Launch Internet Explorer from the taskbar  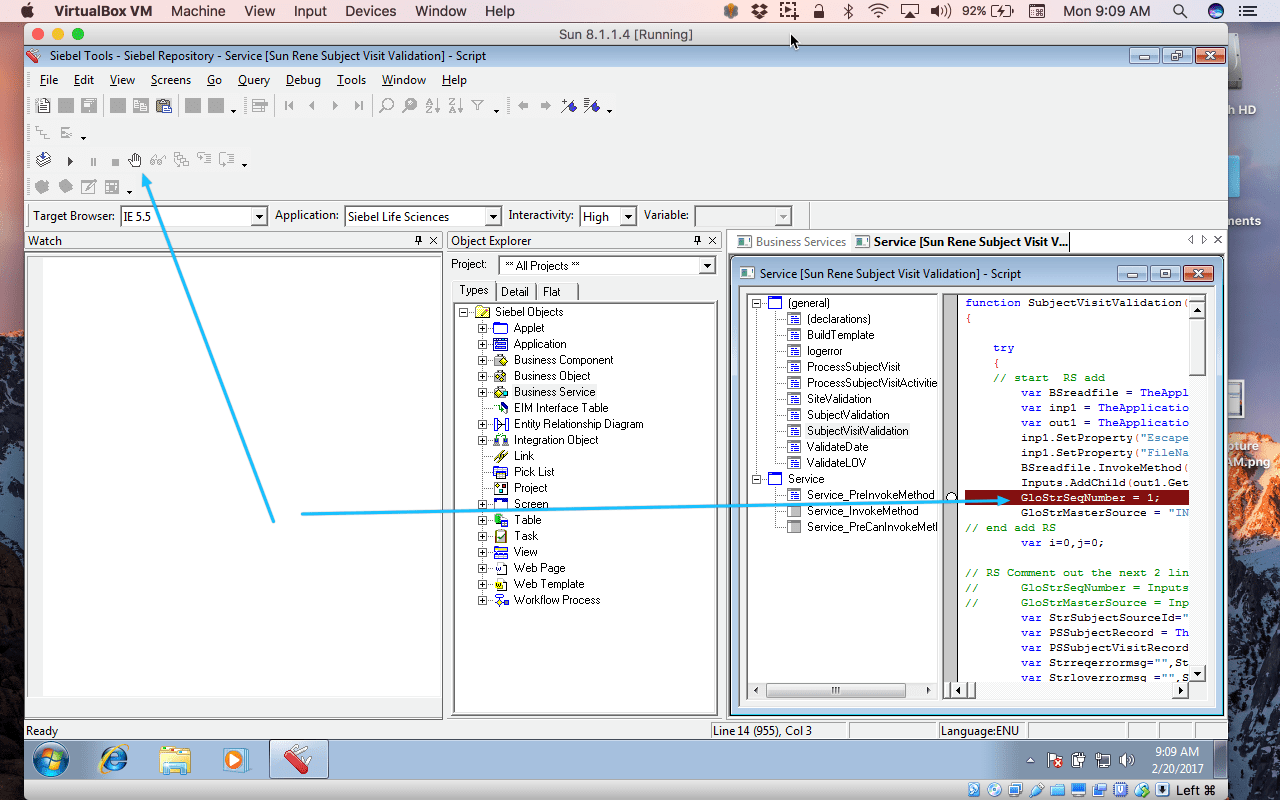[x=113, y=759]
